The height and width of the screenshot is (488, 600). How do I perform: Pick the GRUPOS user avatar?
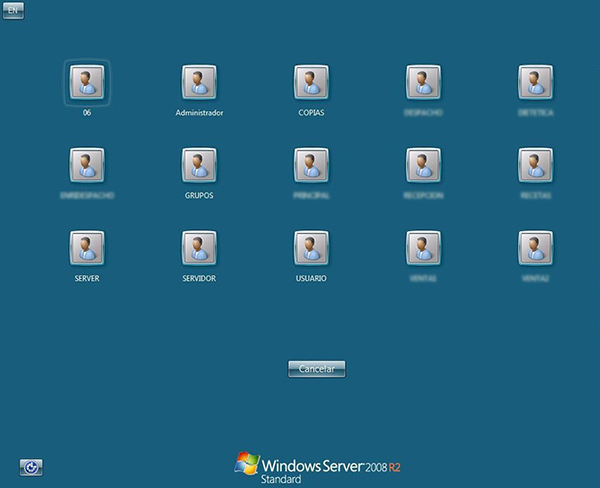[199, 165]
